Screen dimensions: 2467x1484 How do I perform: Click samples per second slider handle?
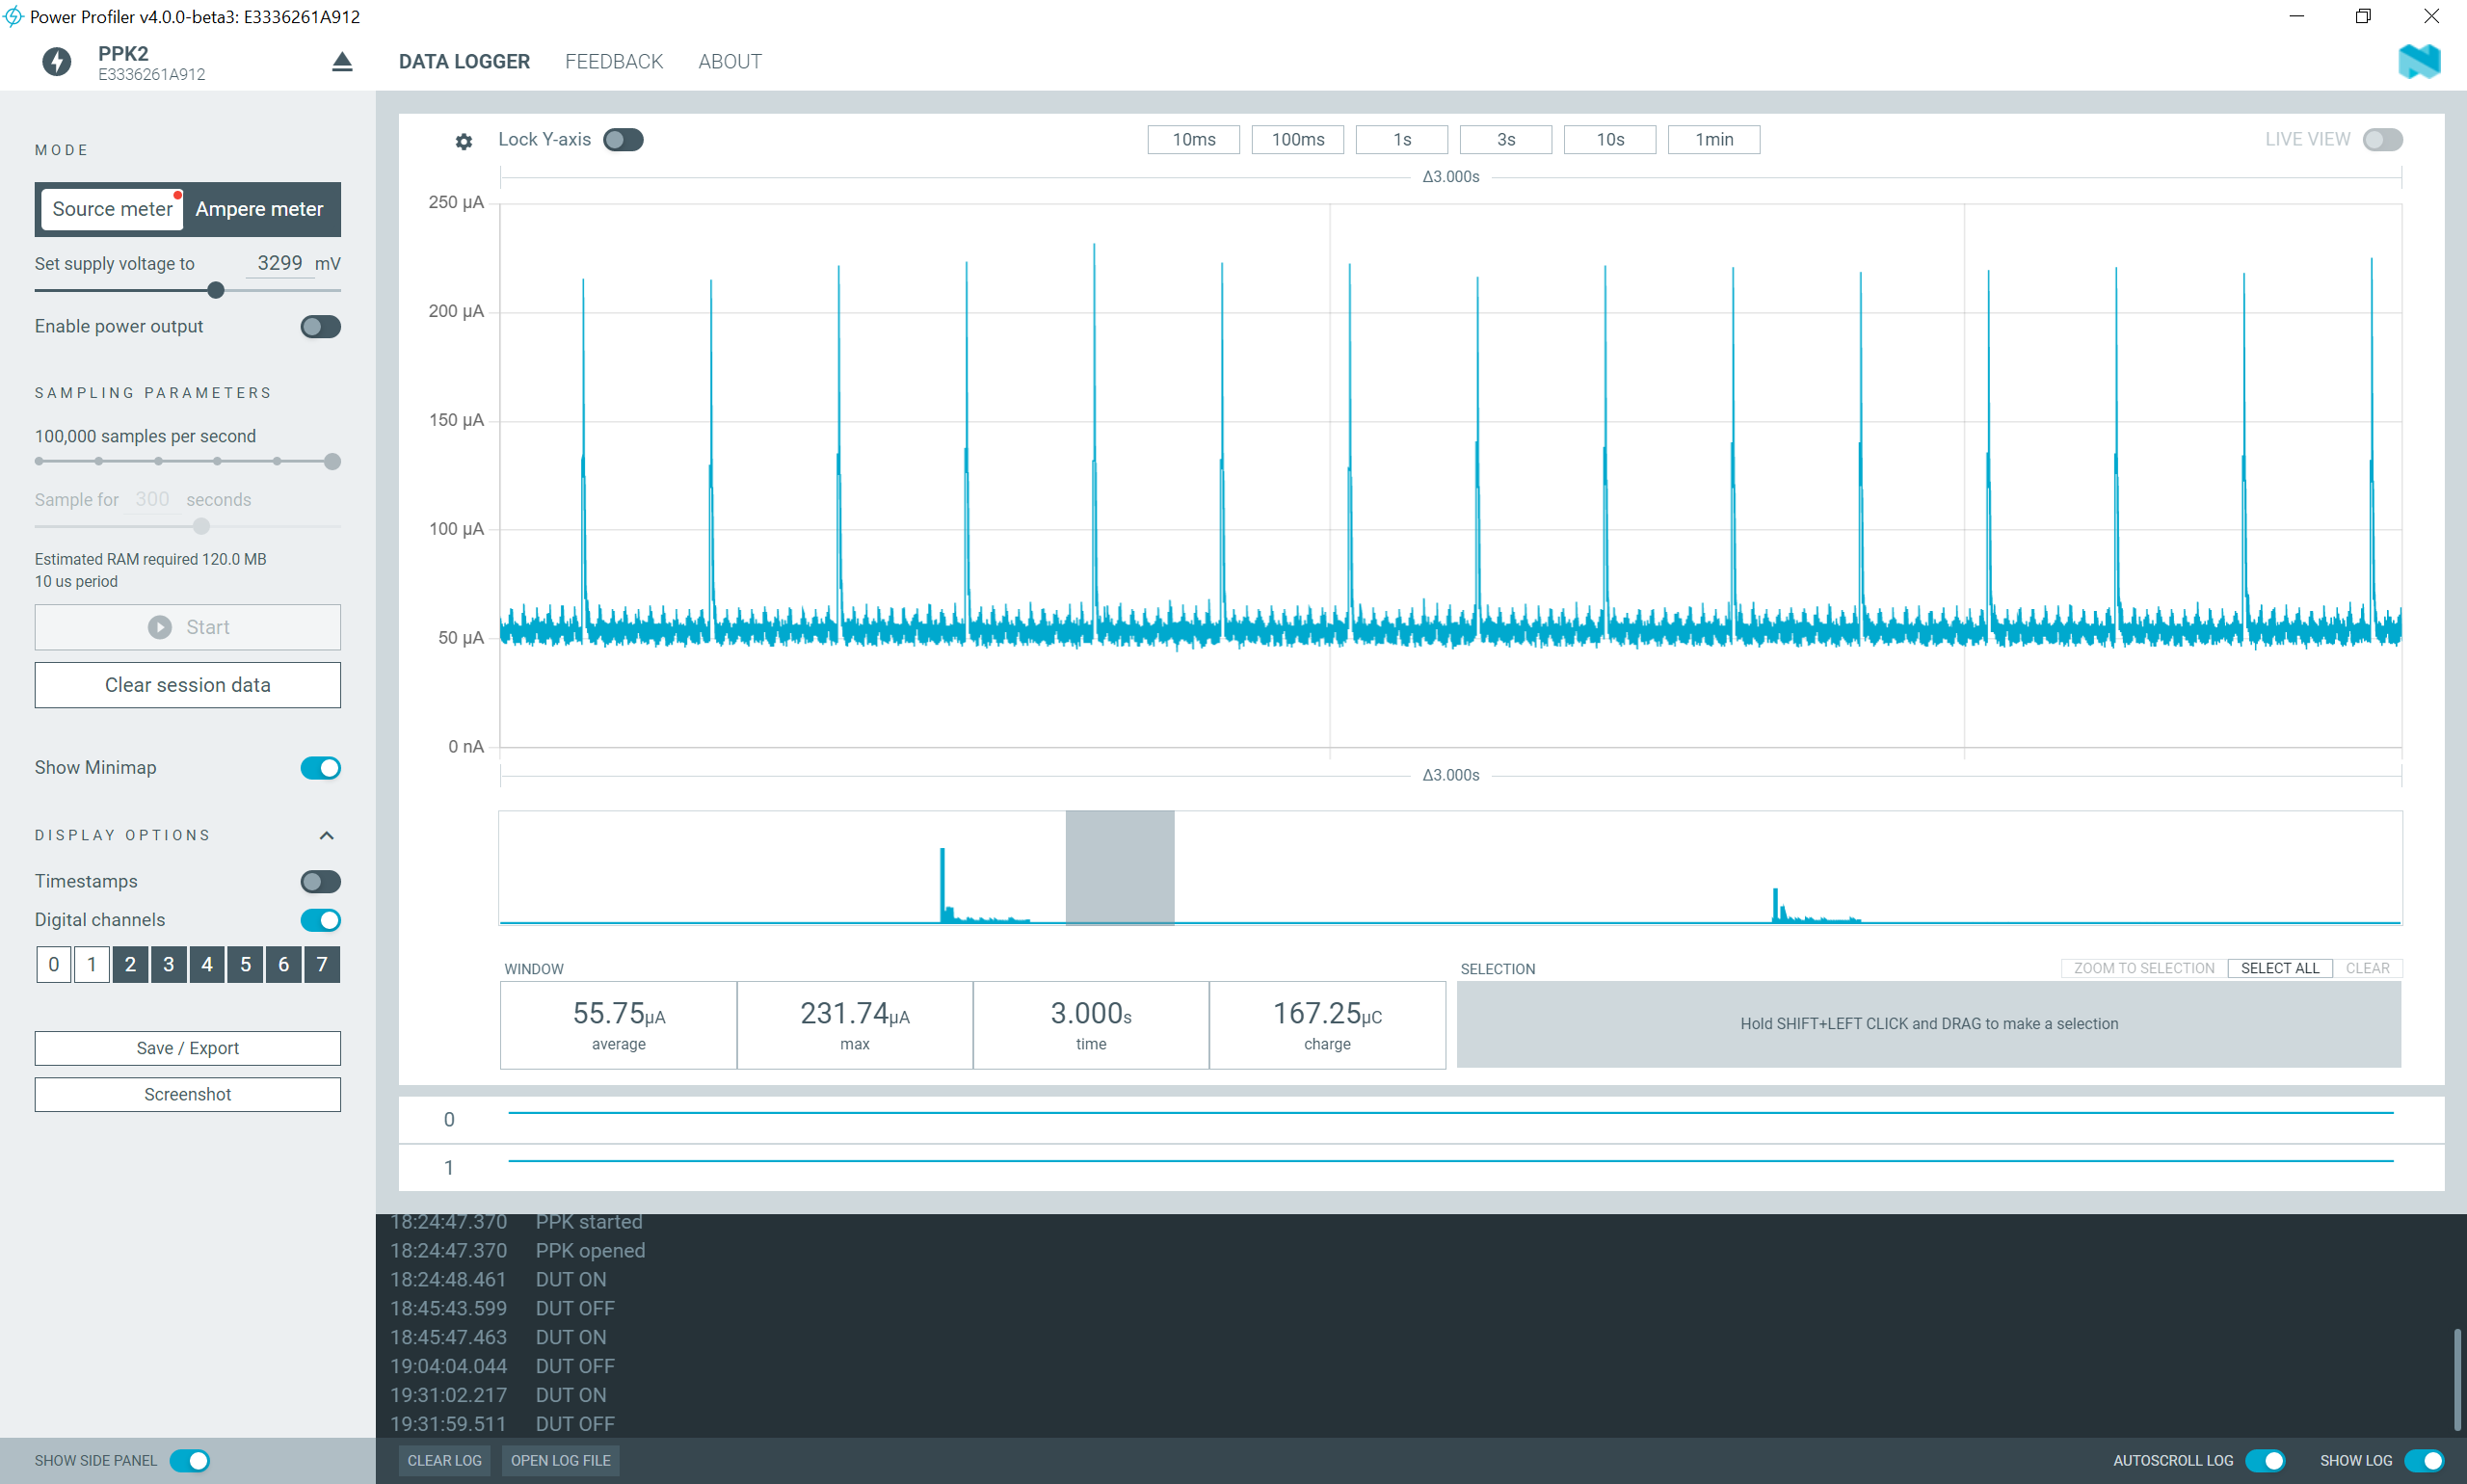(333, 462)
